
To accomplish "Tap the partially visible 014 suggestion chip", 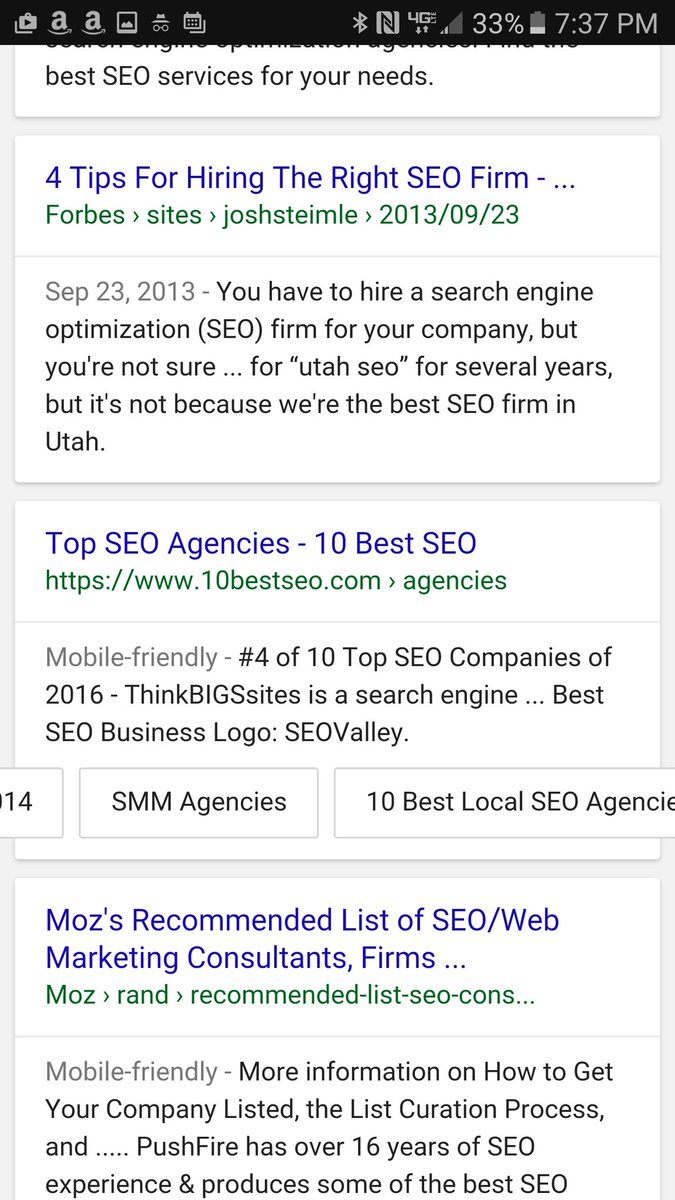I will (25, 802).
